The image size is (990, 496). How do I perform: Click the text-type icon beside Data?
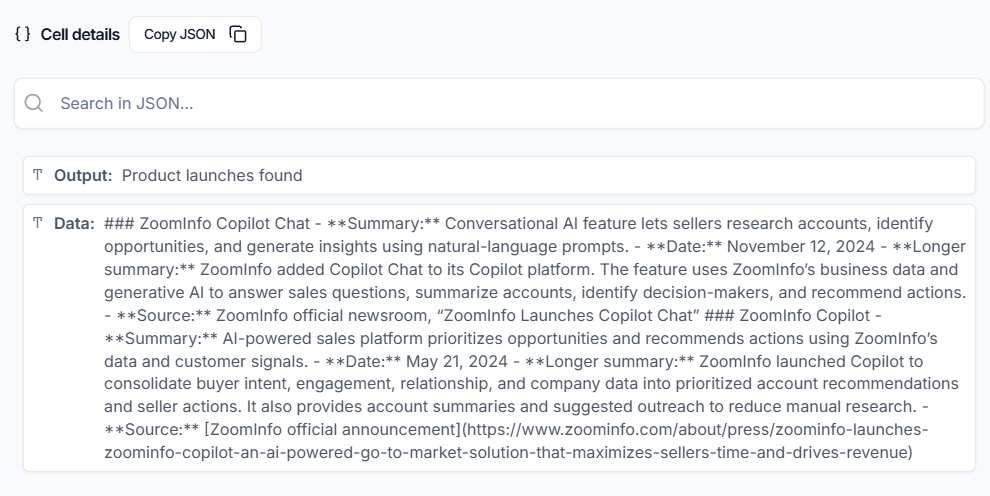click(38, 223)
